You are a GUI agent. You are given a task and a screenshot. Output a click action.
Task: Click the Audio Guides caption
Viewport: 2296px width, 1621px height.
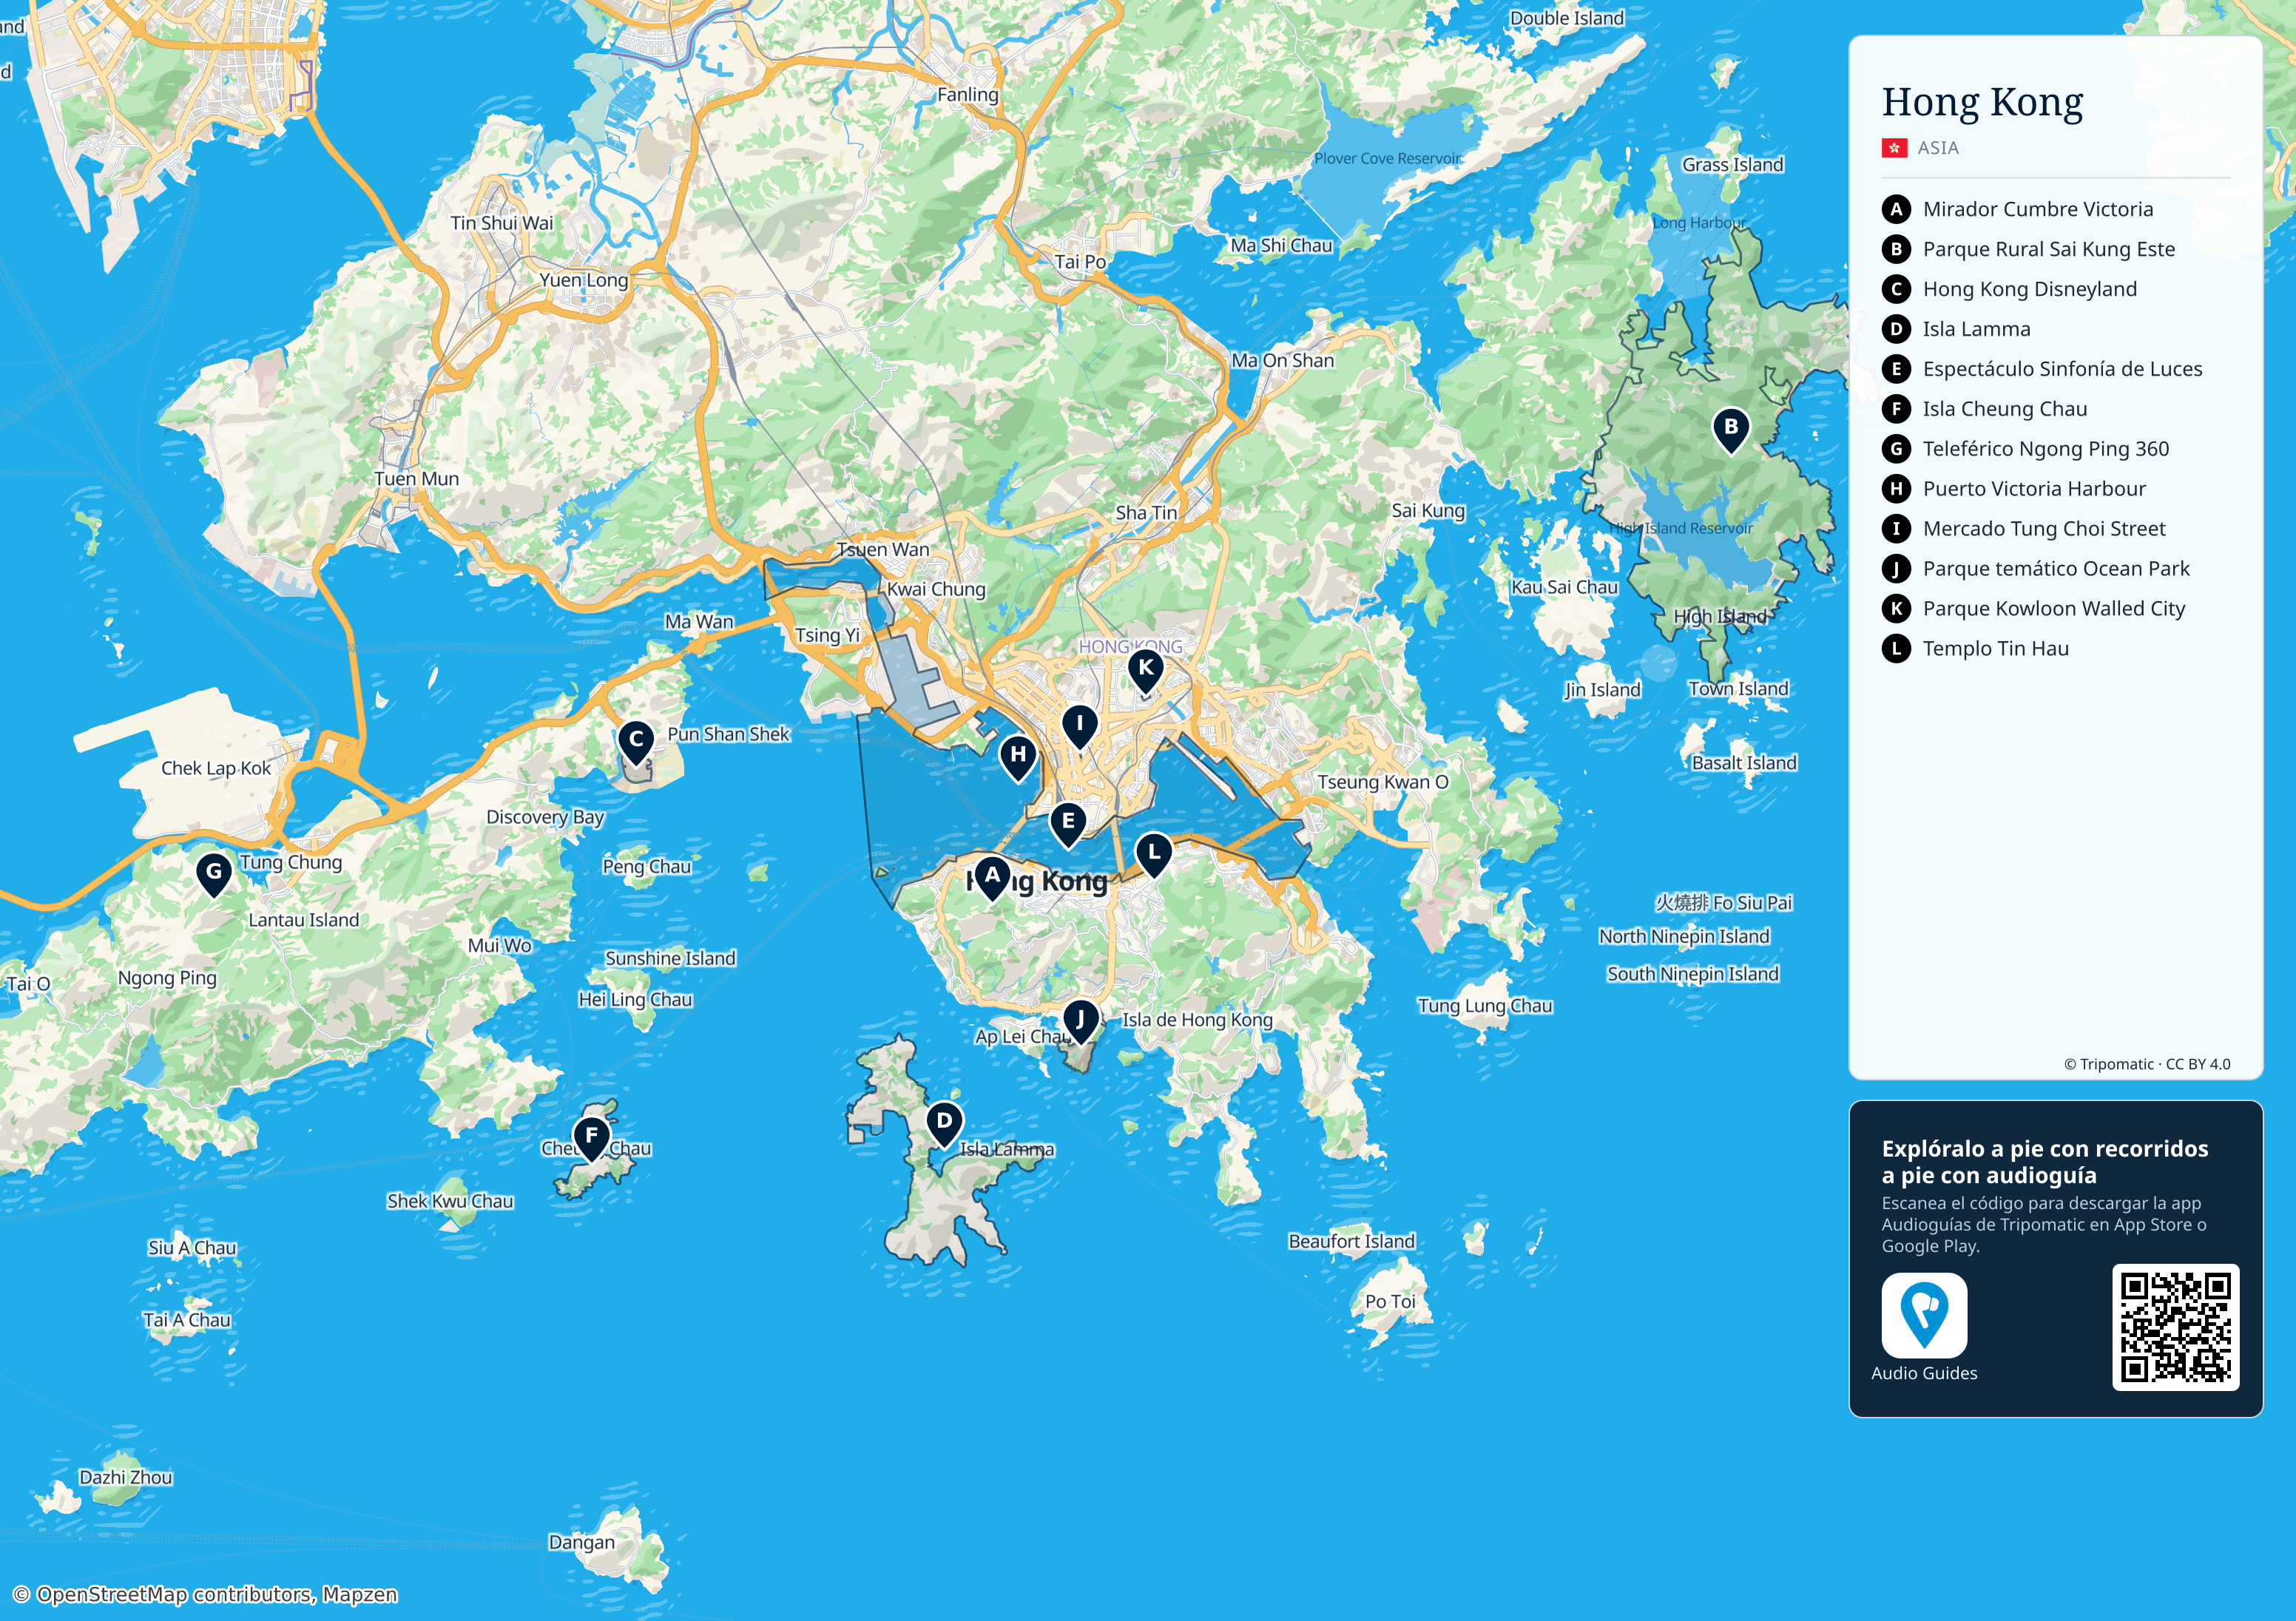point(1924,1373)
